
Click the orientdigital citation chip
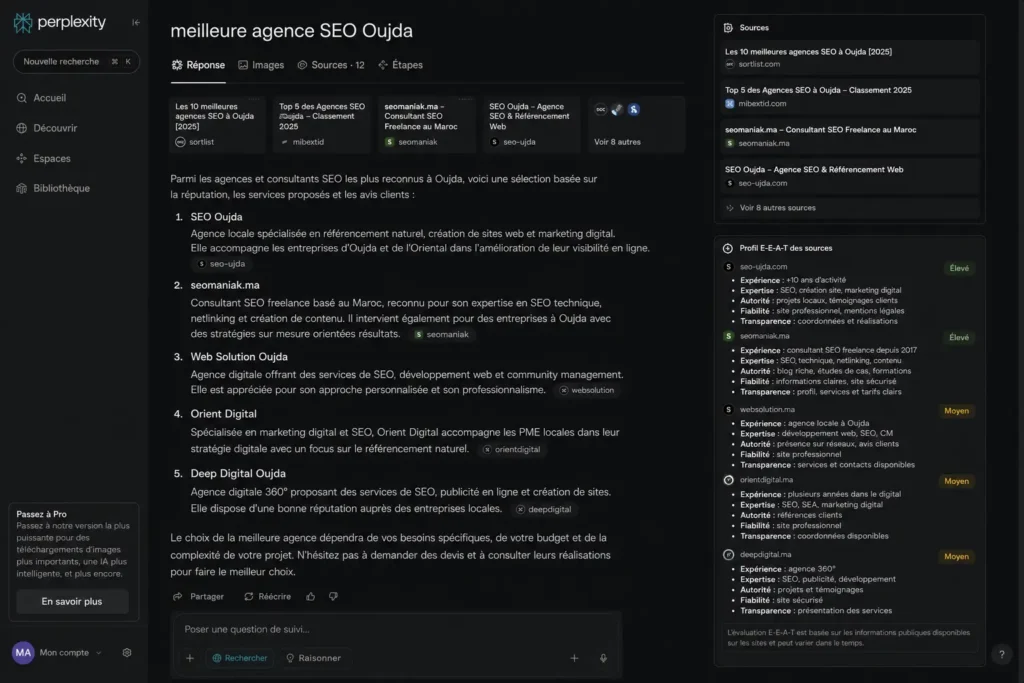(x=511, y=449)
